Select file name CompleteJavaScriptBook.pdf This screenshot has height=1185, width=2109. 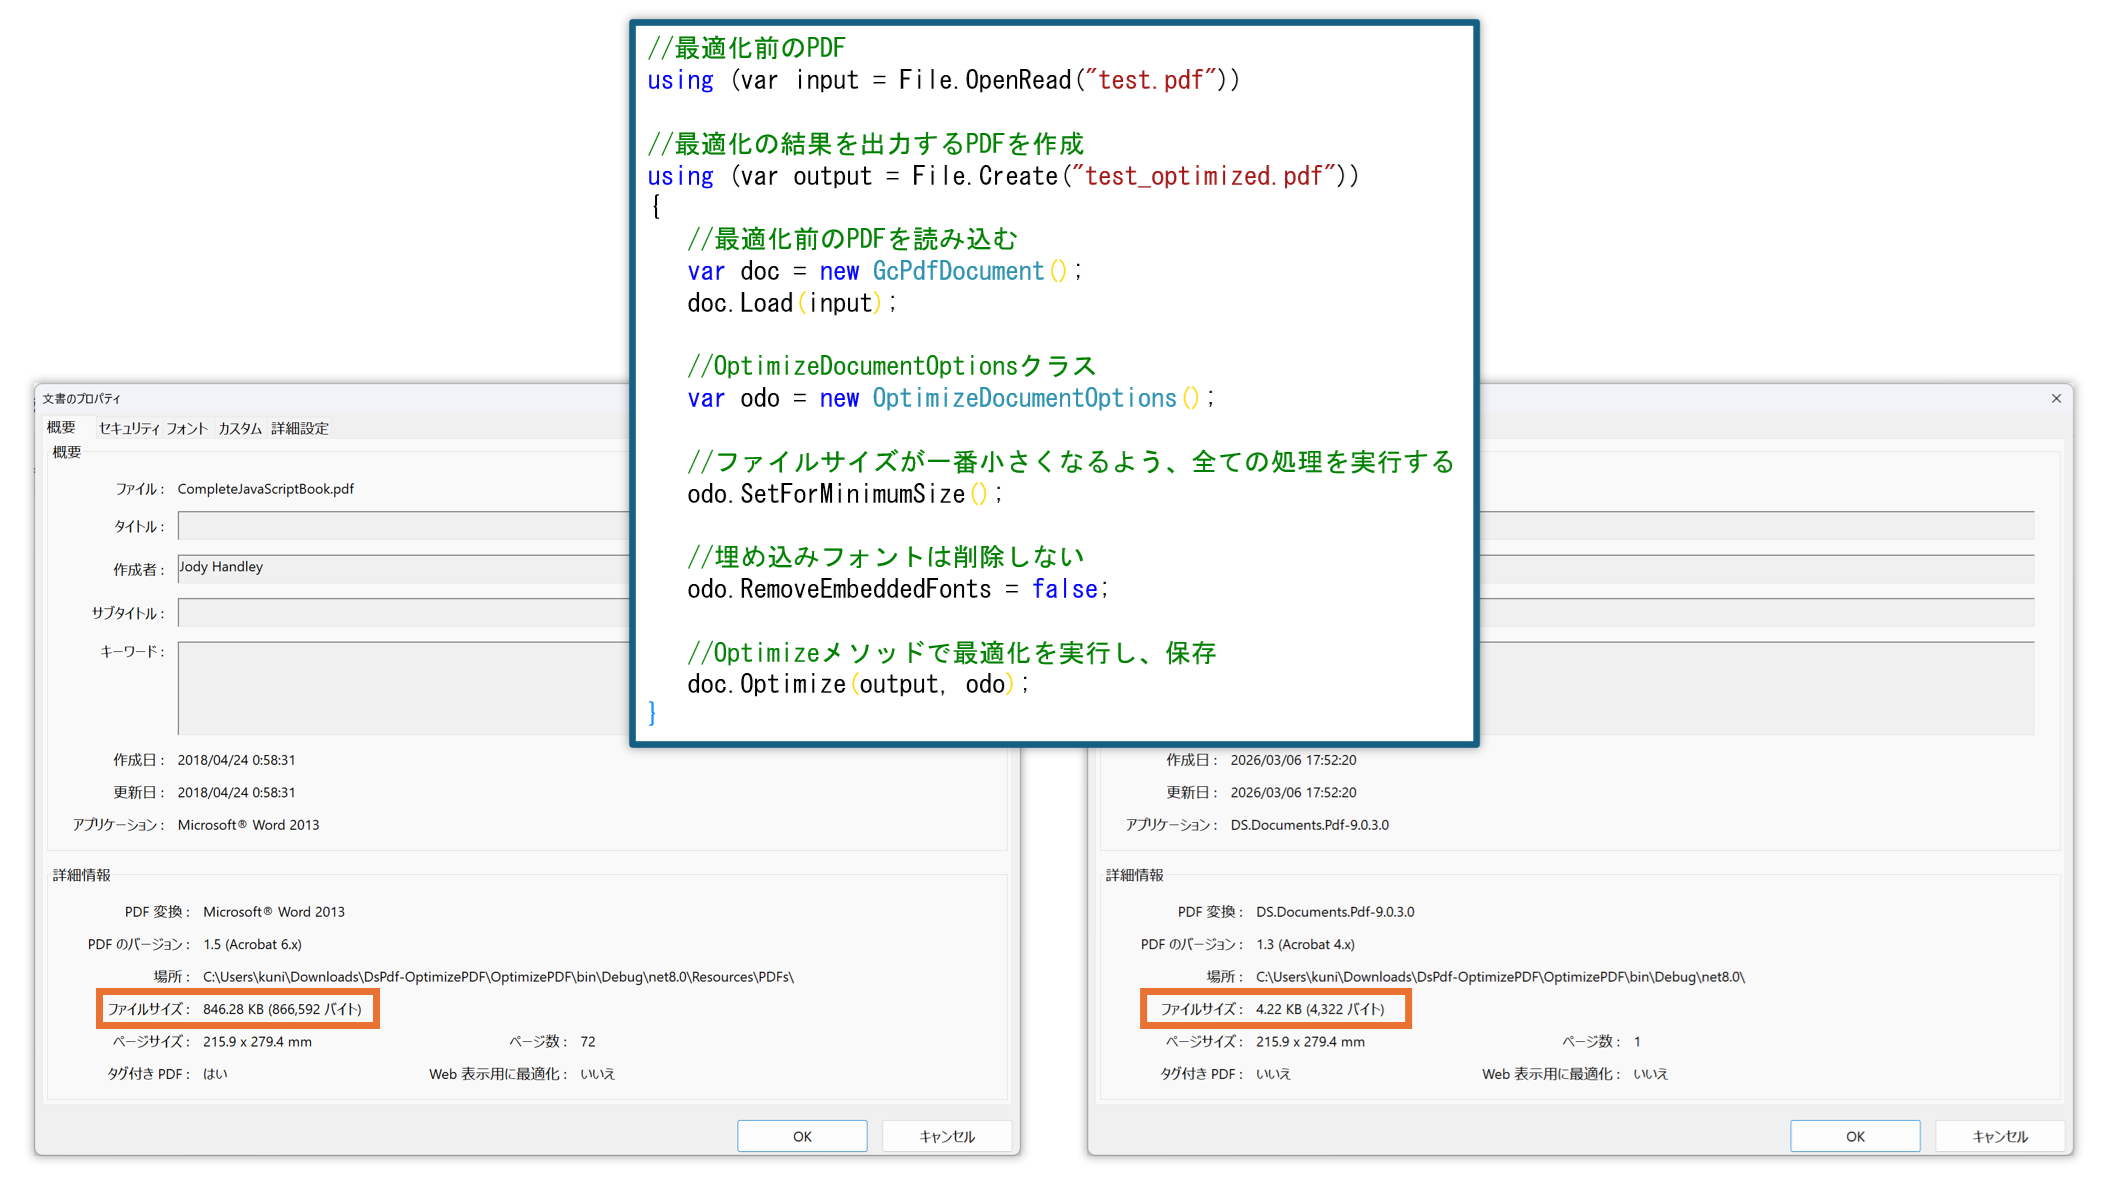pos(266,489)
